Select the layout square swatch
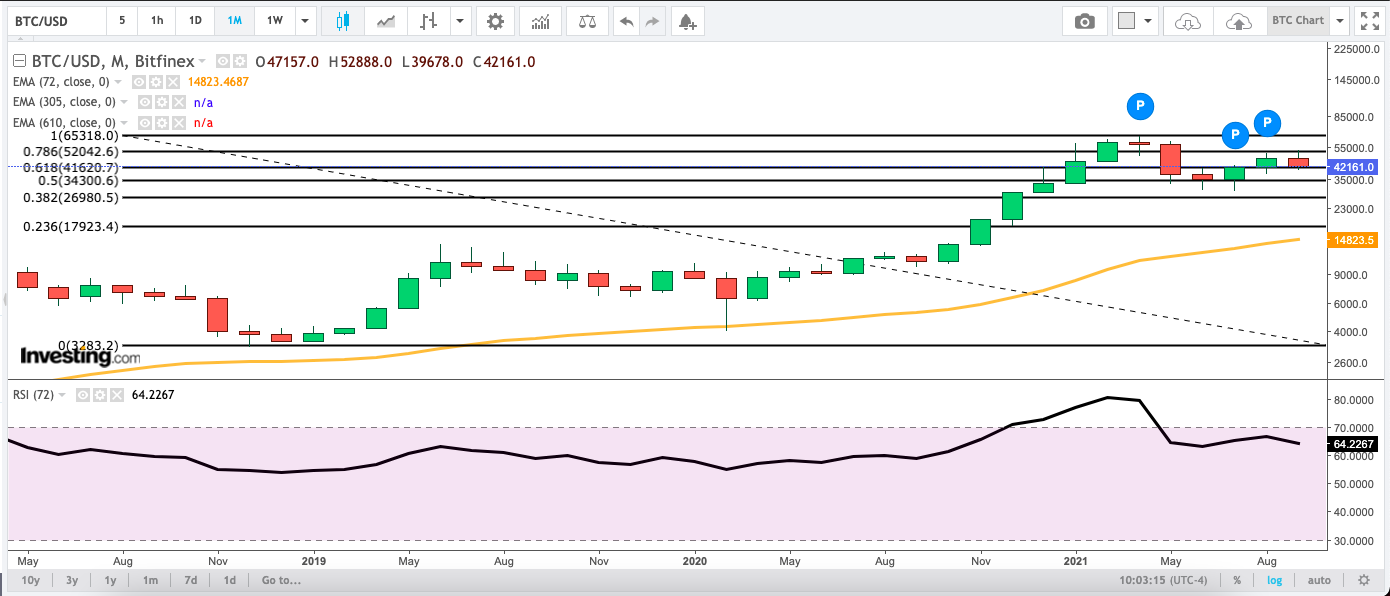 (1127, 21)
